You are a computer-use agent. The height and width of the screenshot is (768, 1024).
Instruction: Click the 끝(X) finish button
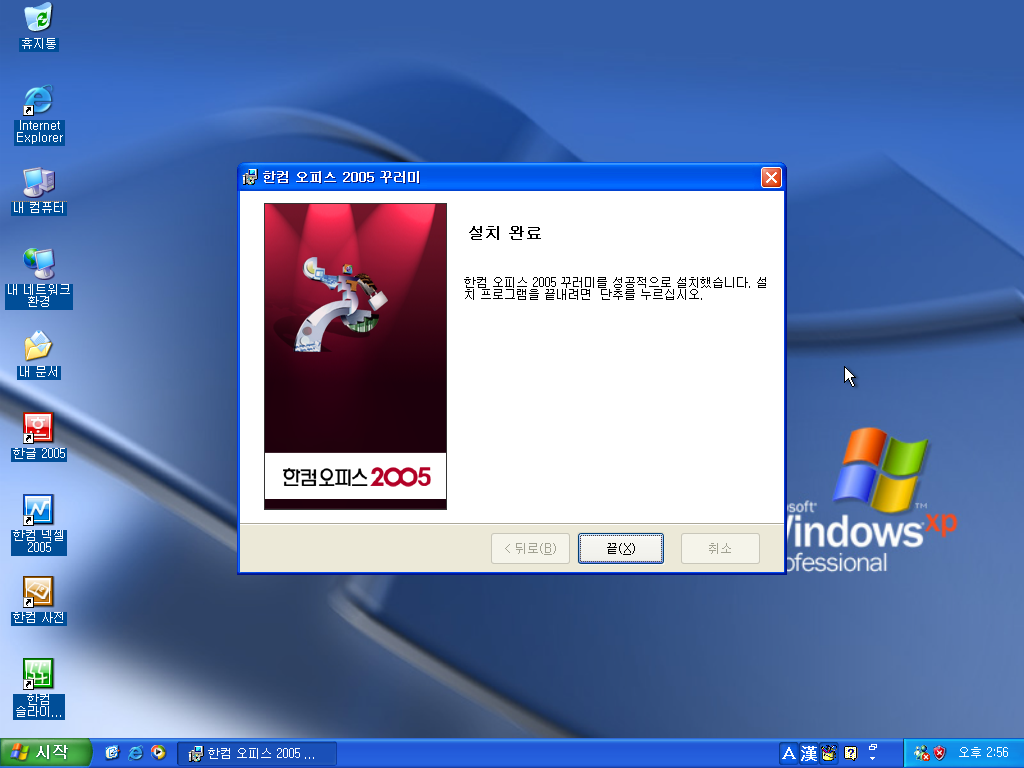point(620,548)
